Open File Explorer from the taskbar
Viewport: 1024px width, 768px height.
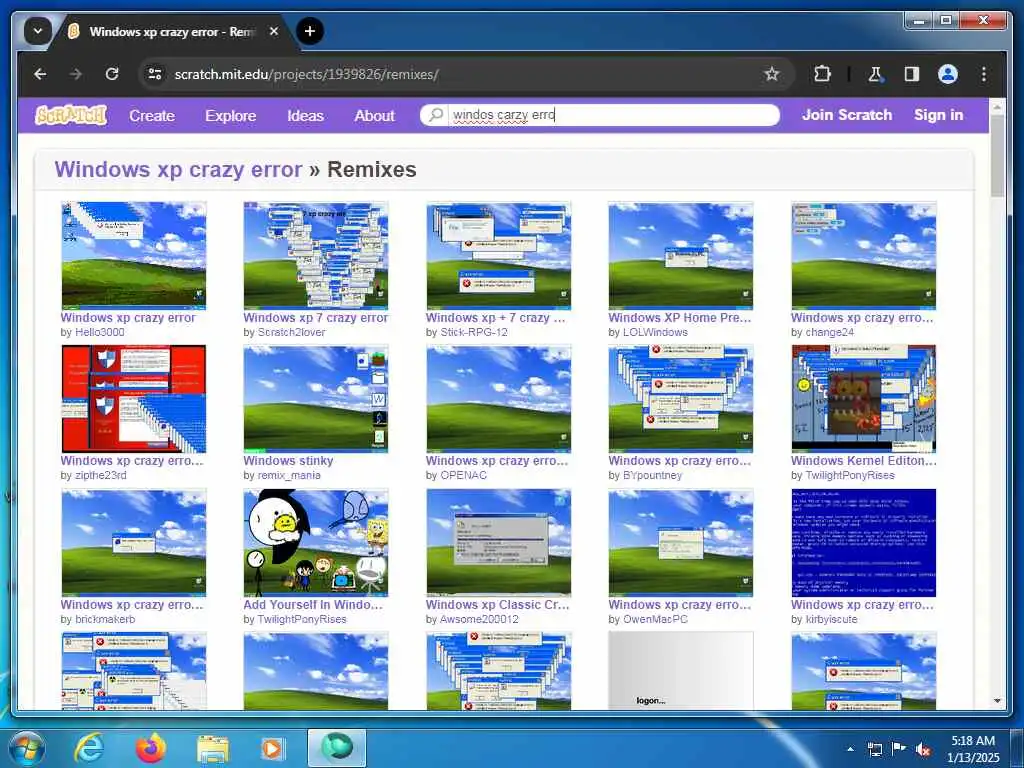213,749
